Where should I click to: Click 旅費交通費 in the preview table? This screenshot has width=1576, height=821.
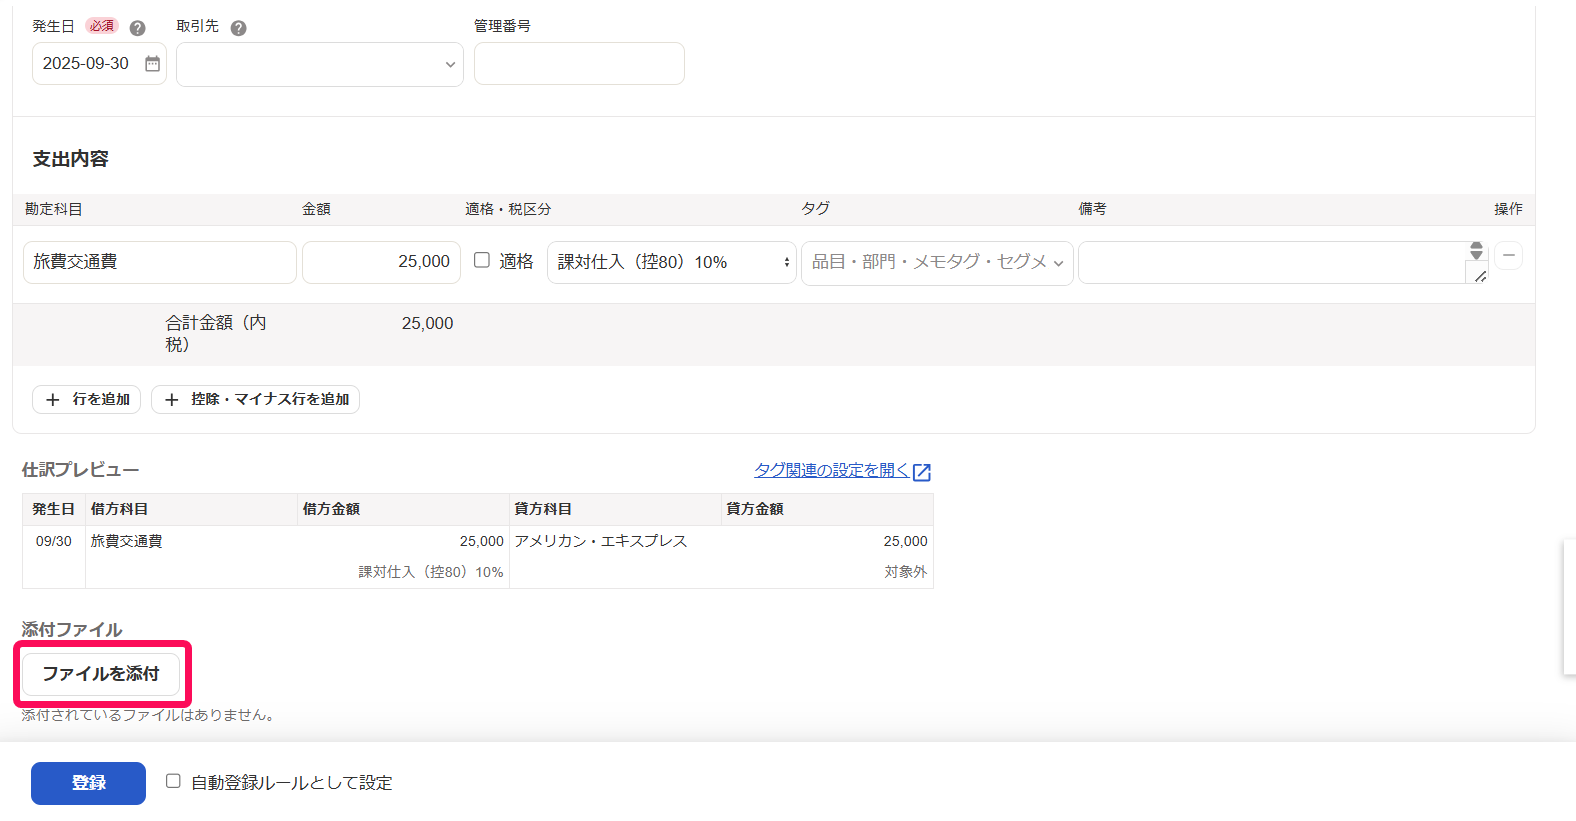[127, 541]
